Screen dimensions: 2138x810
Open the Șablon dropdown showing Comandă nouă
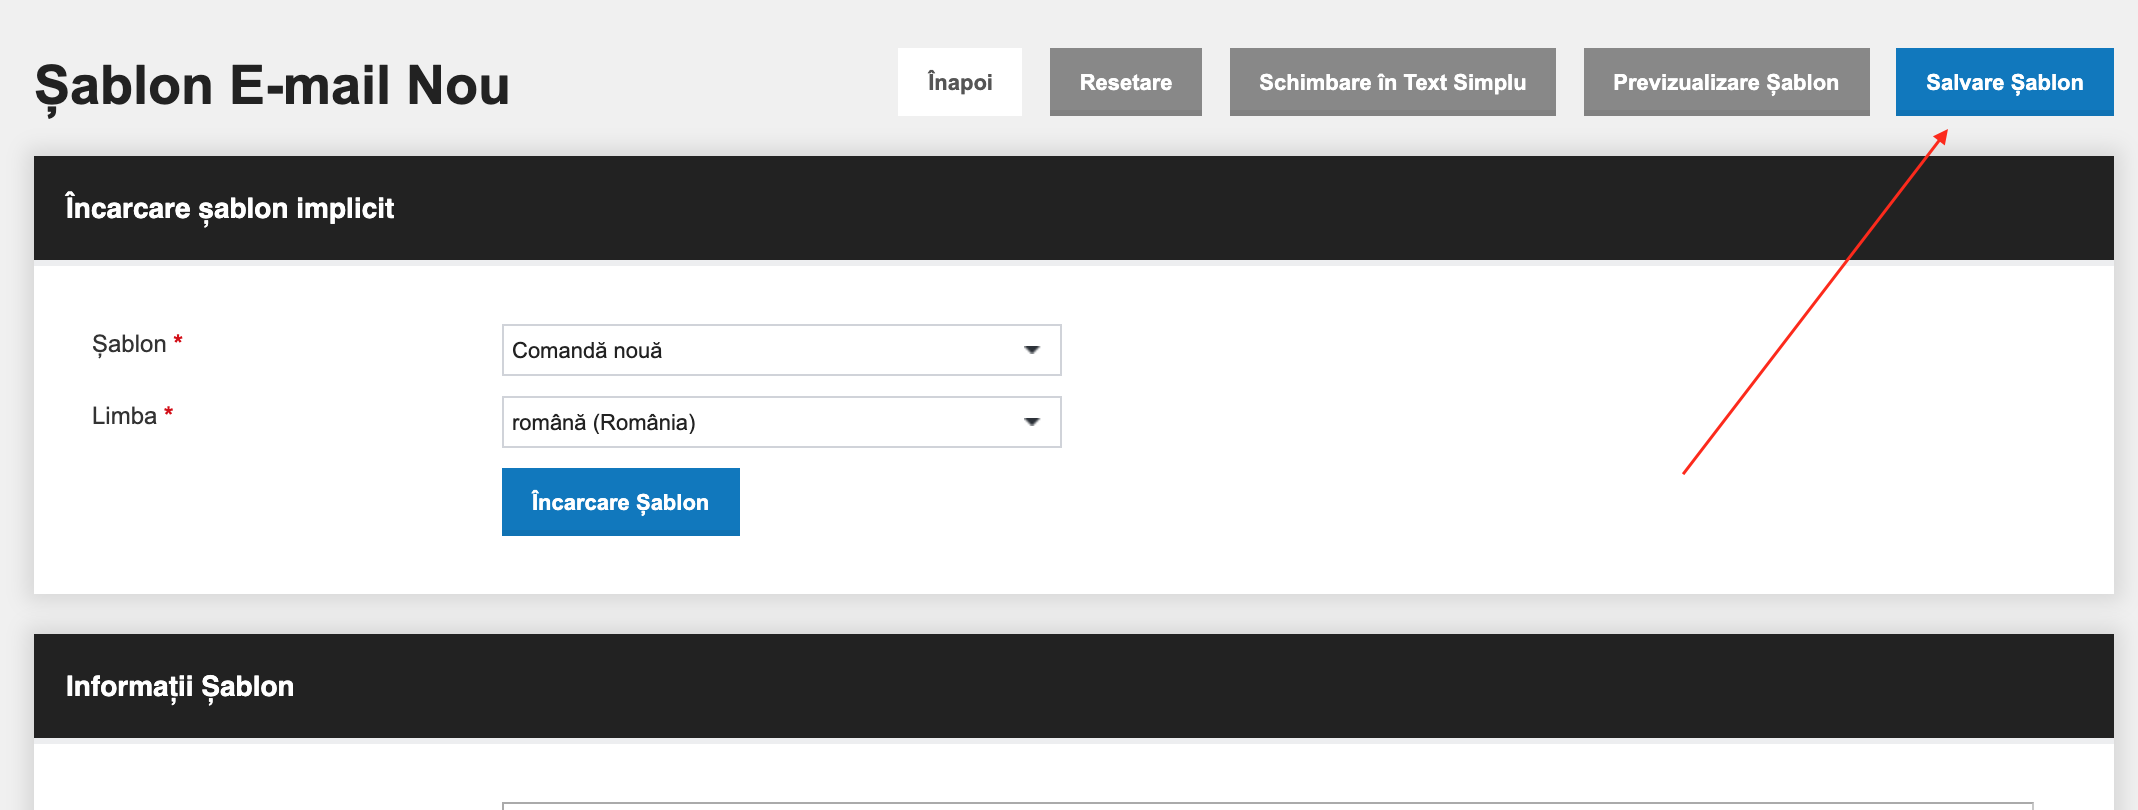(x=781, y=350)
